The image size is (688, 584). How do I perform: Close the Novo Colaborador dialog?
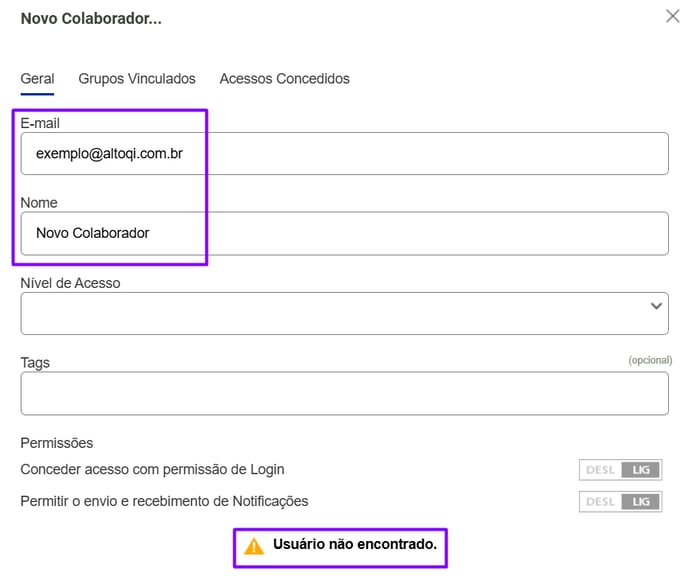click(x=672, y=16)
